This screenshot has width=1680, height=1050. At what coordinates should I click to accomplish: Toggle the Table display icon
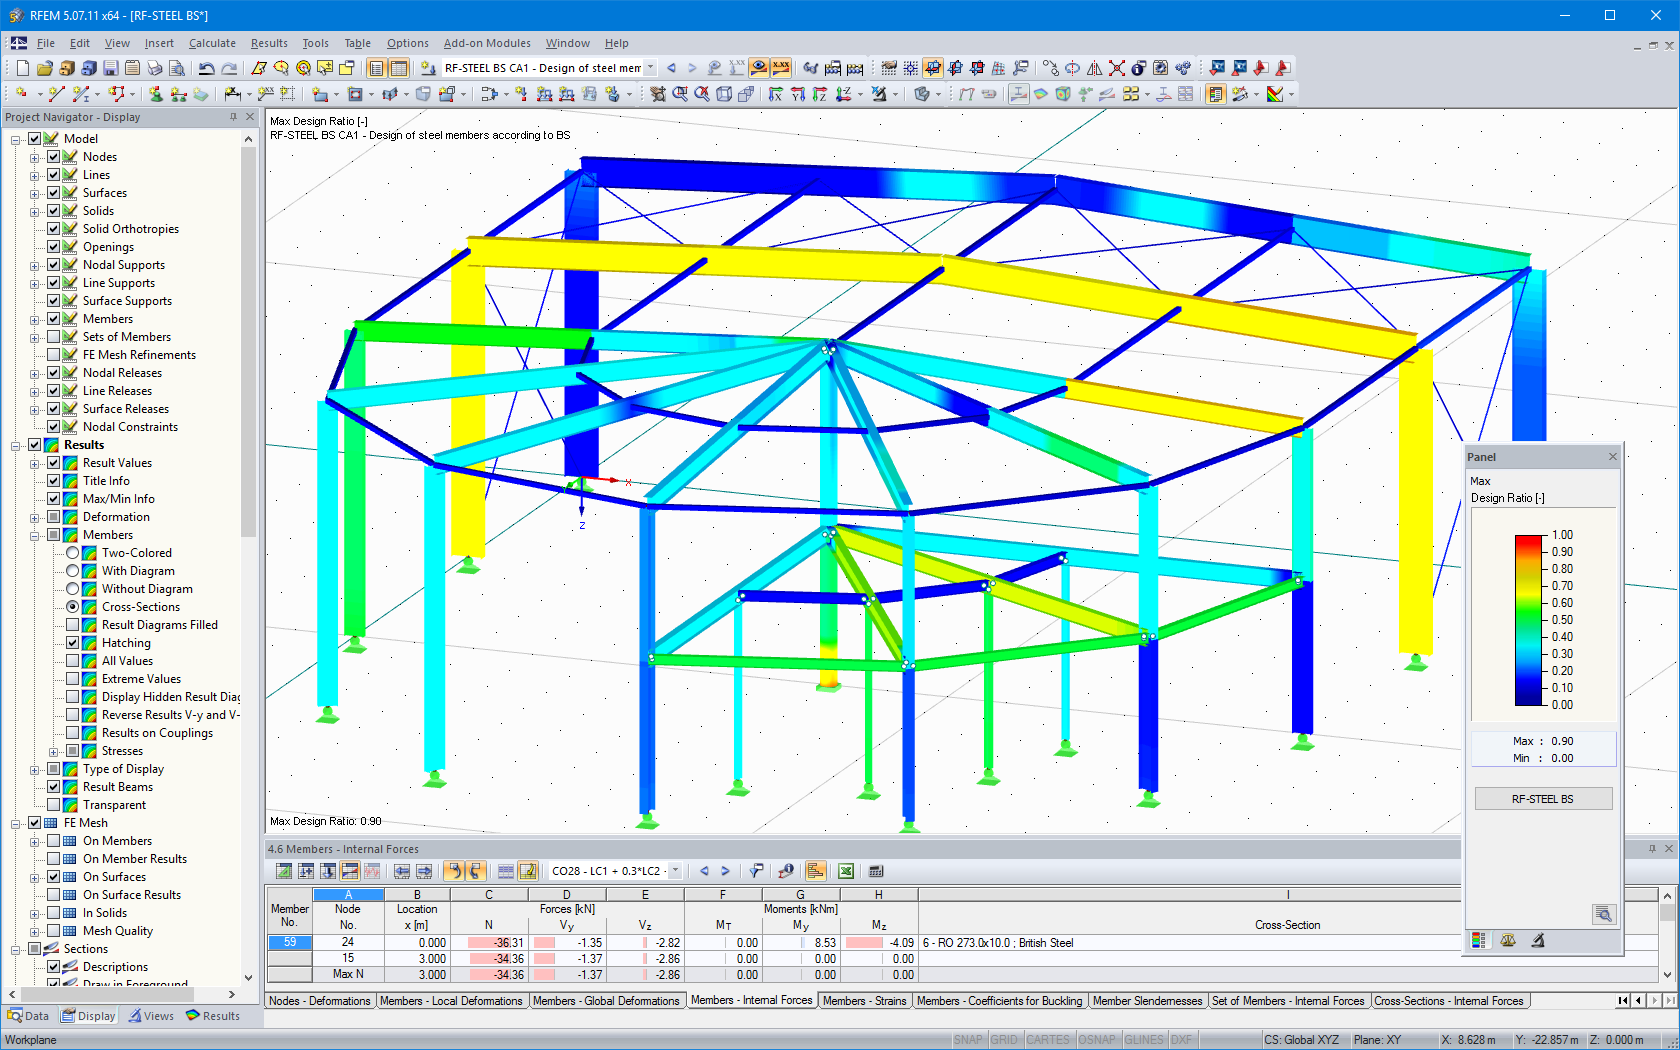click(398, 68)
